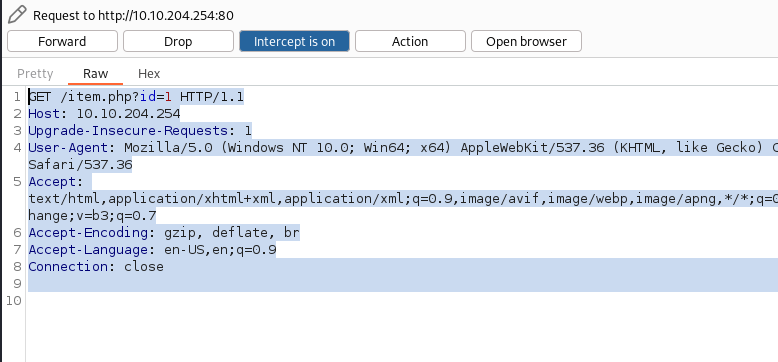Viewport: 778px width, 362px height.
Task: Click line number 1 in the gutter
Action: tap(17, 97)
